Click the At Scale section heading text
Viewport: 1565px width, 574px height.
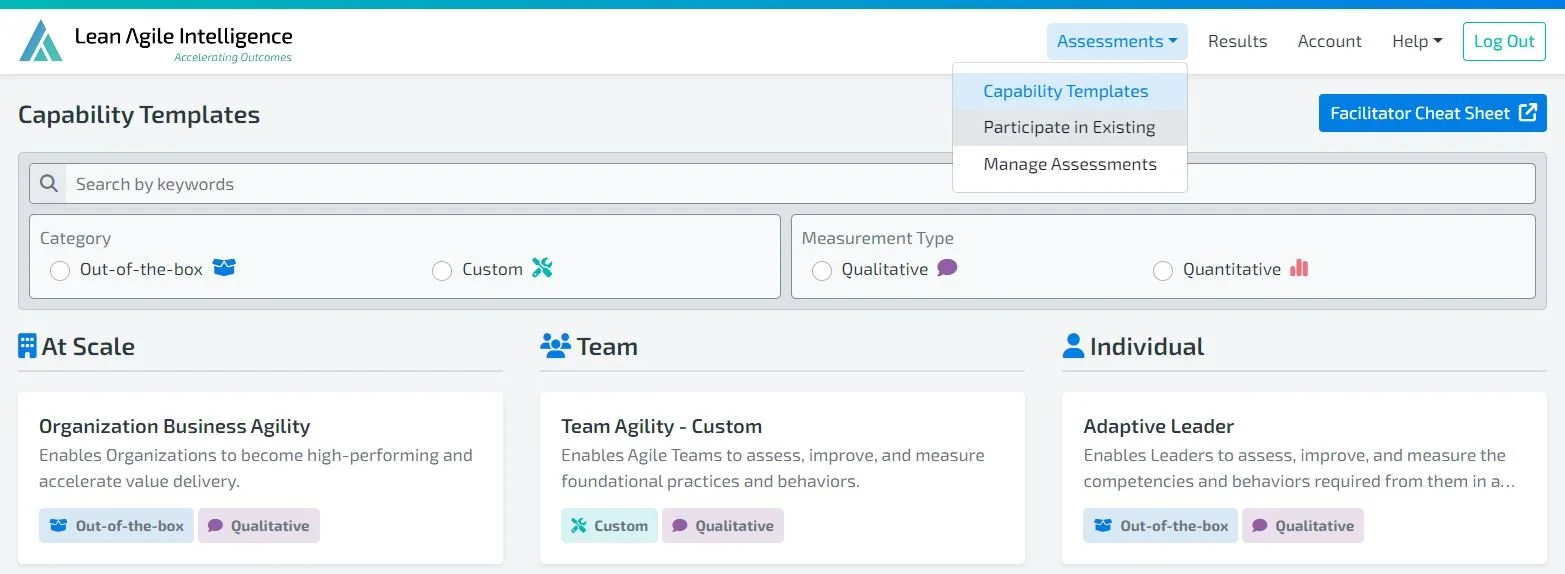click(88, 347)
